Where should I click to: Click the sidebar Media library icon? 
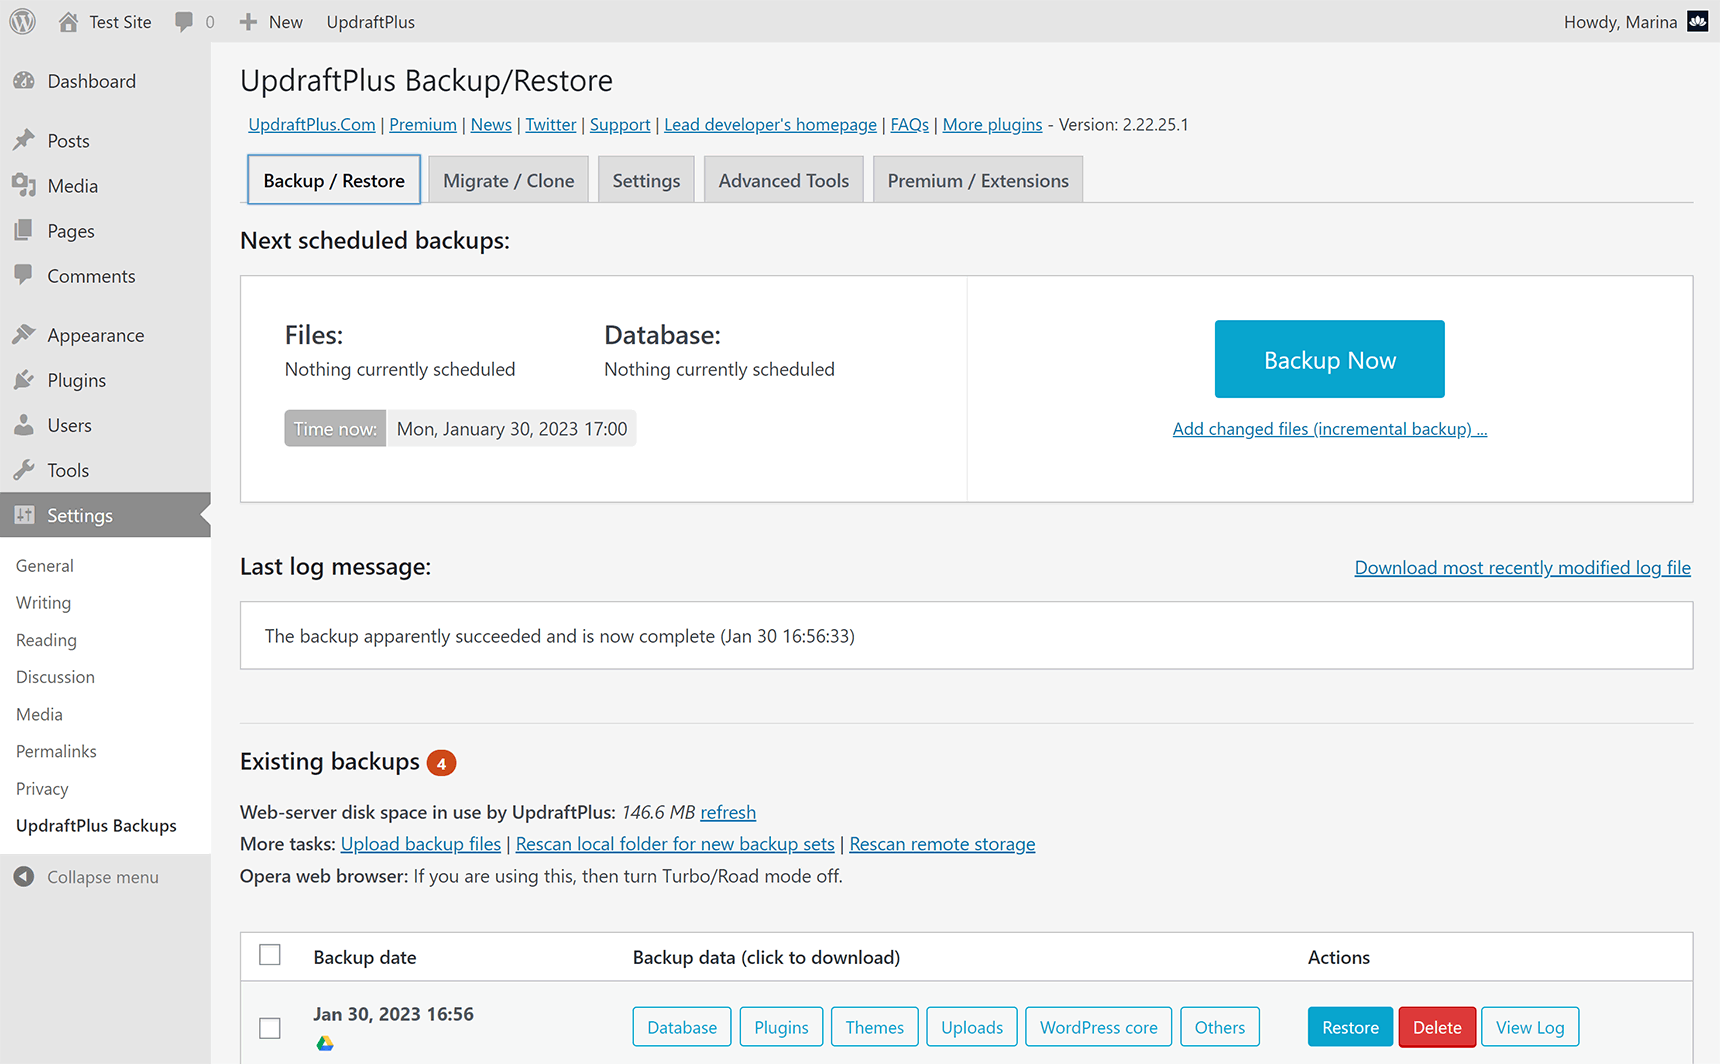pyautogui.click(x=24, y=185)
